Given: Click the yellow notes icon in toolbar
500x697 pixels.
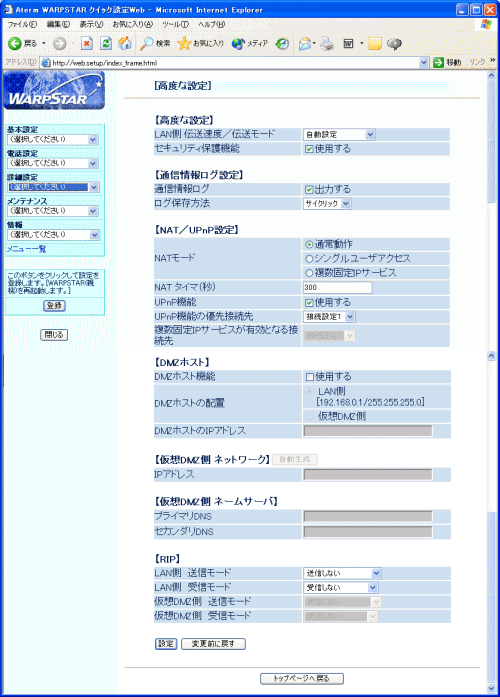Looking at the screenshot, I should 375,43.
